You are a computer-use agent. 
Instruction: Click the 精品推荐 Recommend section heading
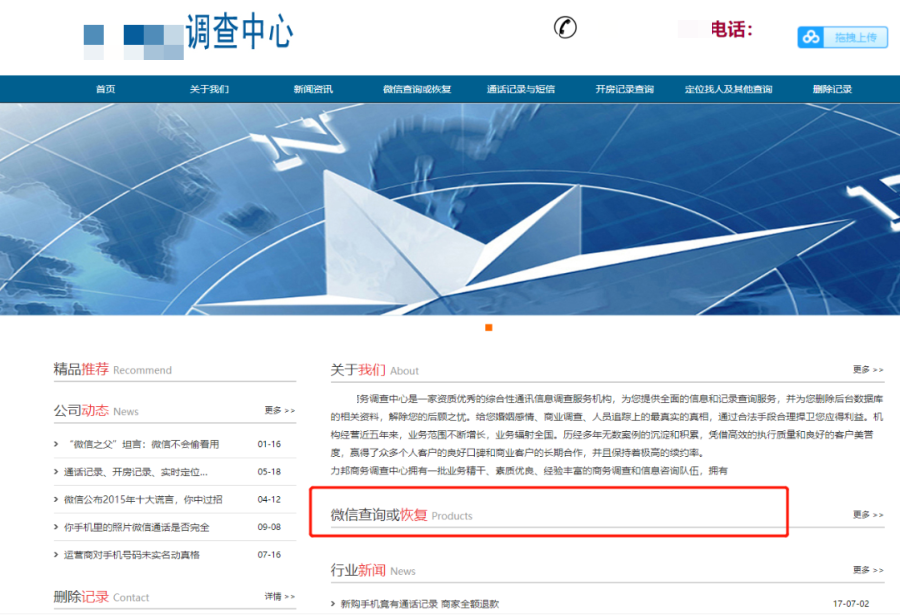(112, 369)
